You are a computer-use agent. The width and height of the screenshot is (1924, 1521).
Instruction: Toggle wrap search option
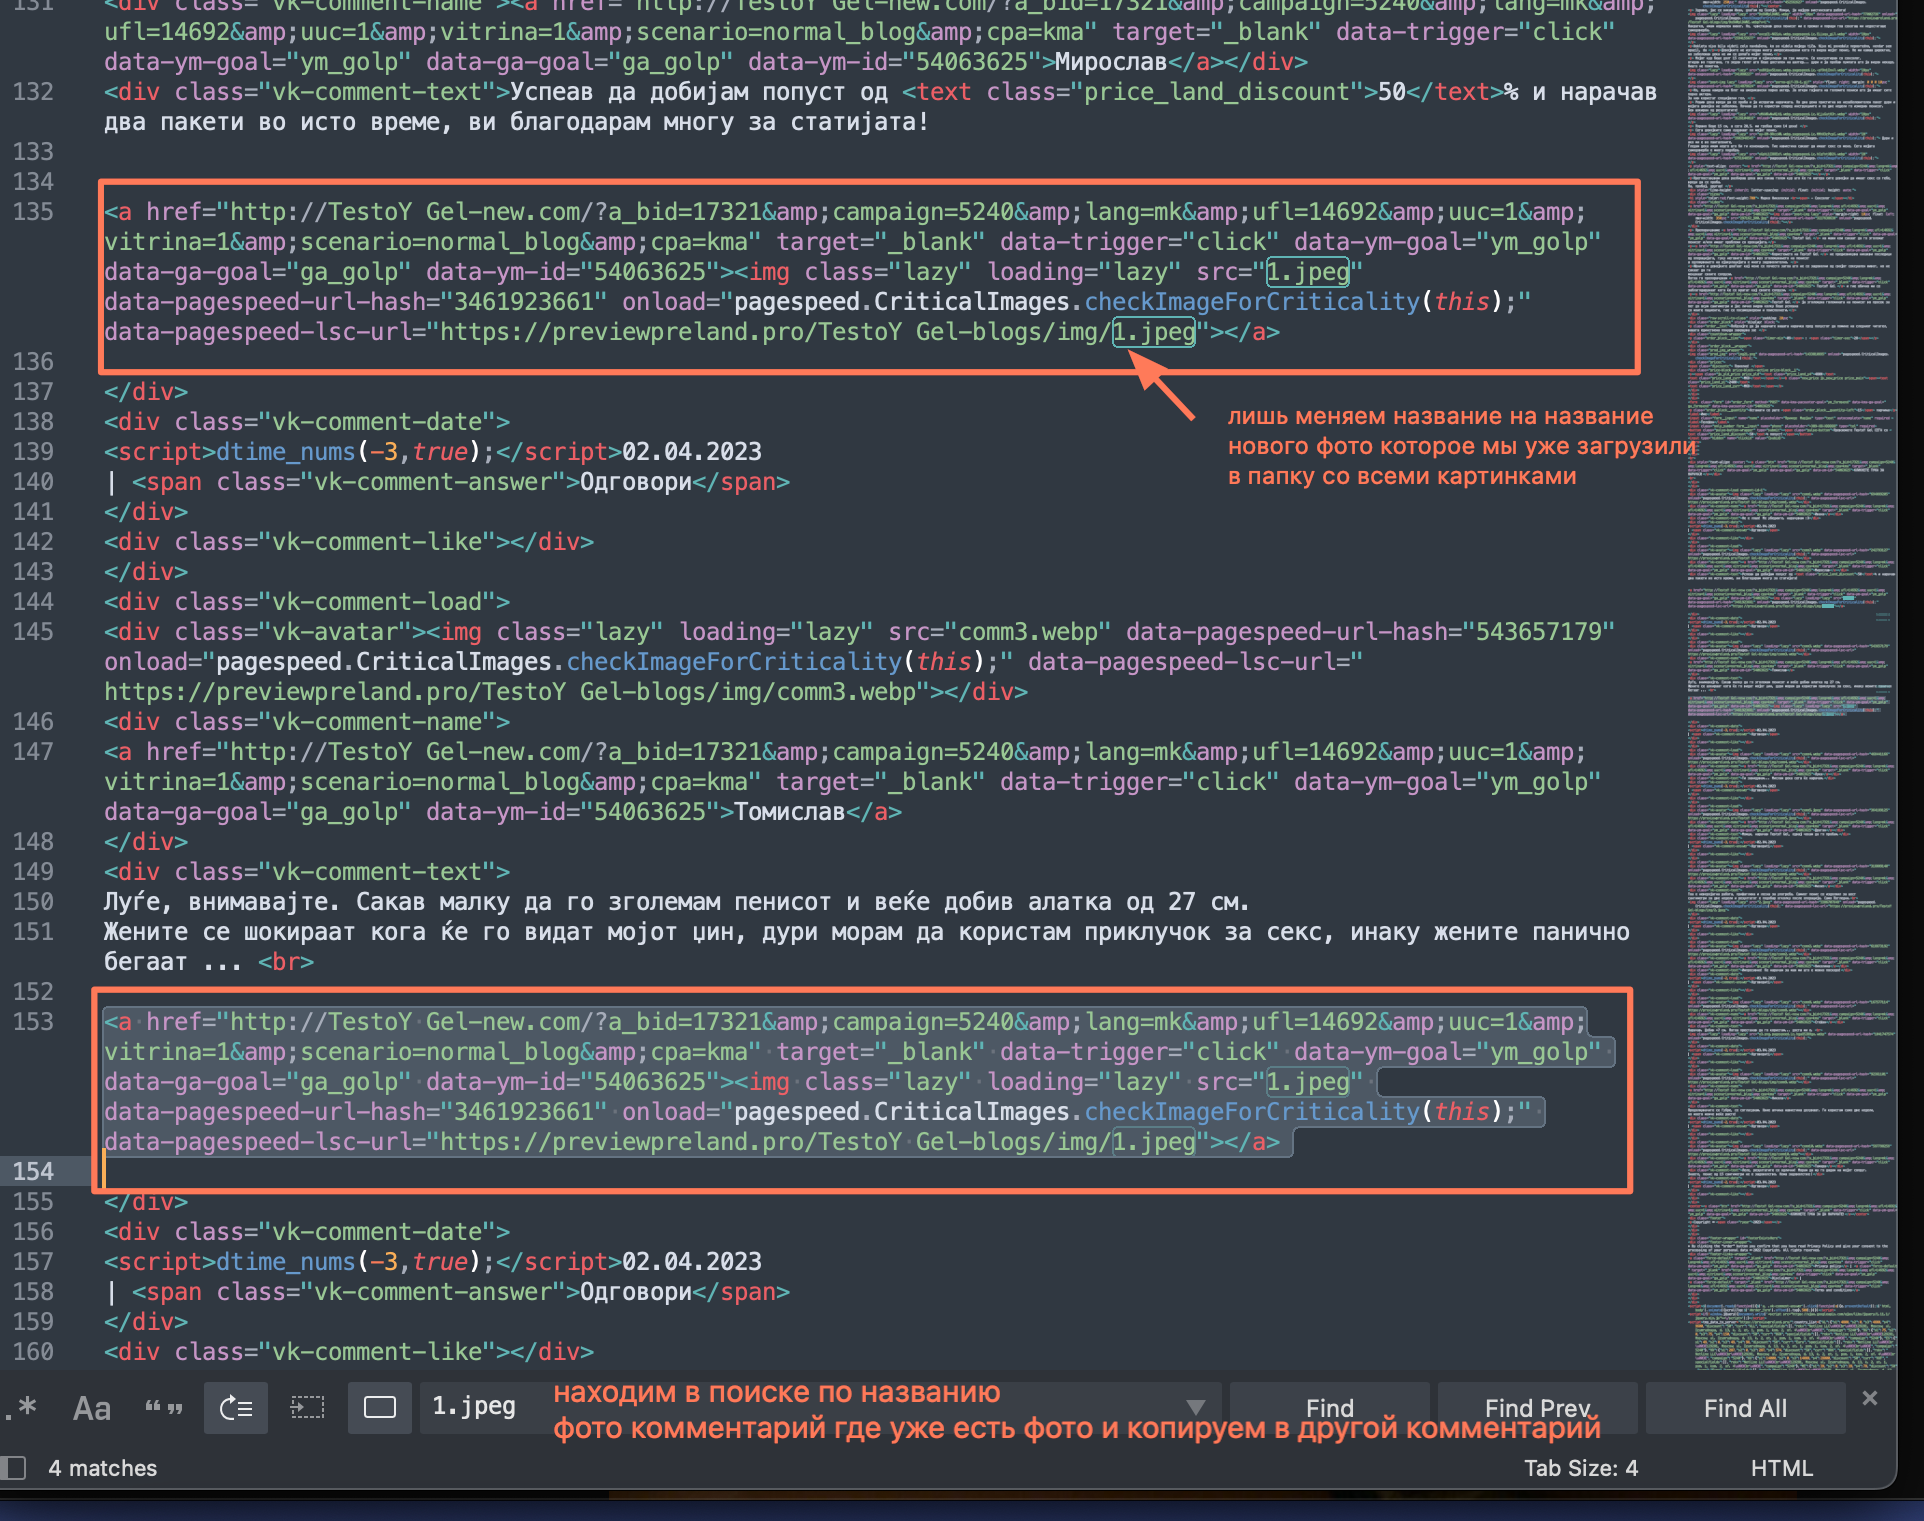click(236, 1408)
